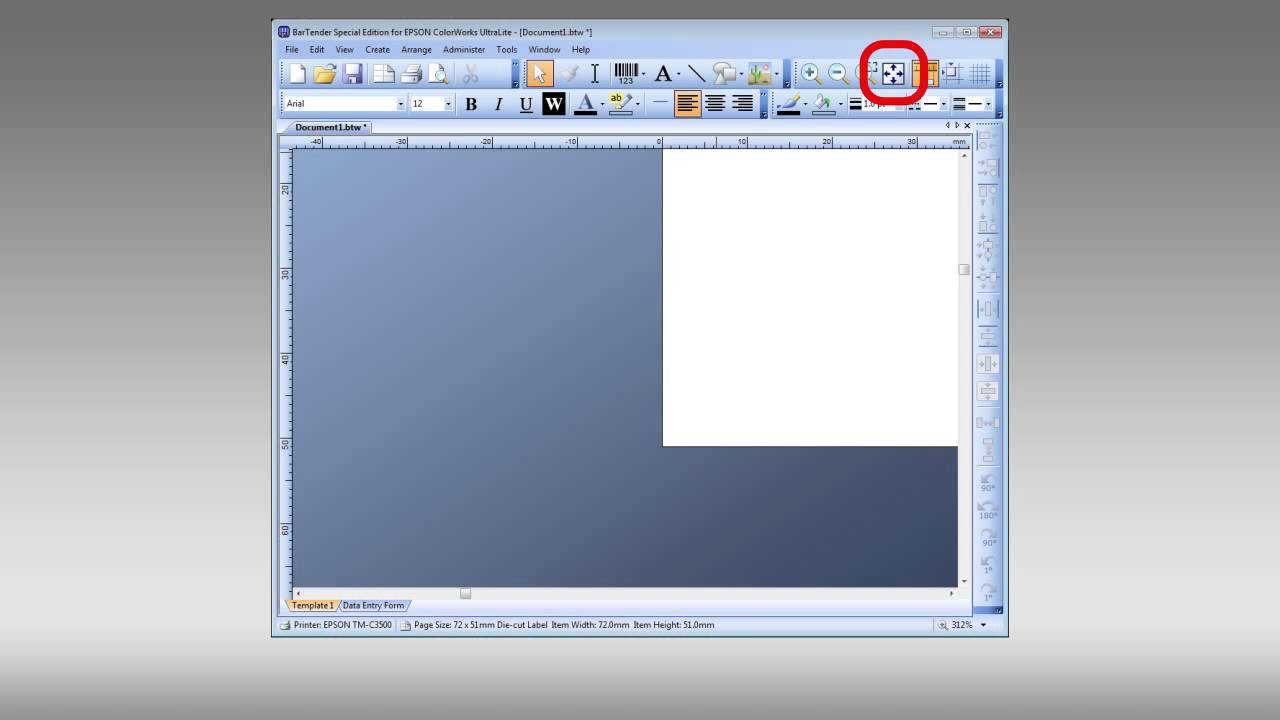Open the Create menu
Screen dimensions: 1280x720
click(x=377, y=49)
